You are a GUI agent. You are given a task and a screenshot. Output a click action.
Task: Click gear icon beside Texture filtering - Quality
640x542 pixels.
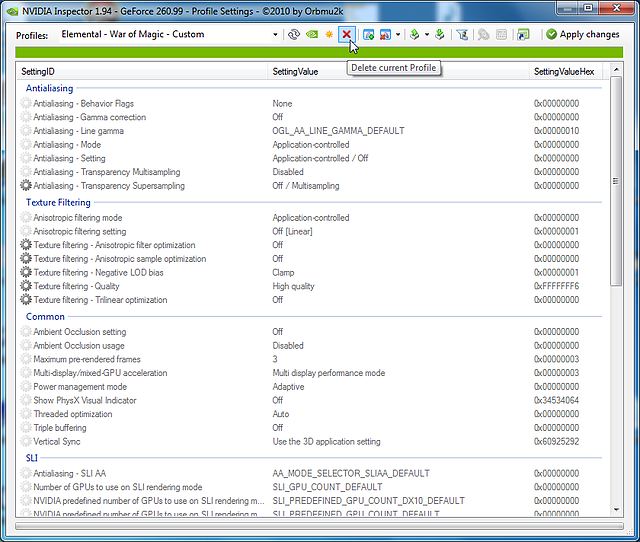26,286
